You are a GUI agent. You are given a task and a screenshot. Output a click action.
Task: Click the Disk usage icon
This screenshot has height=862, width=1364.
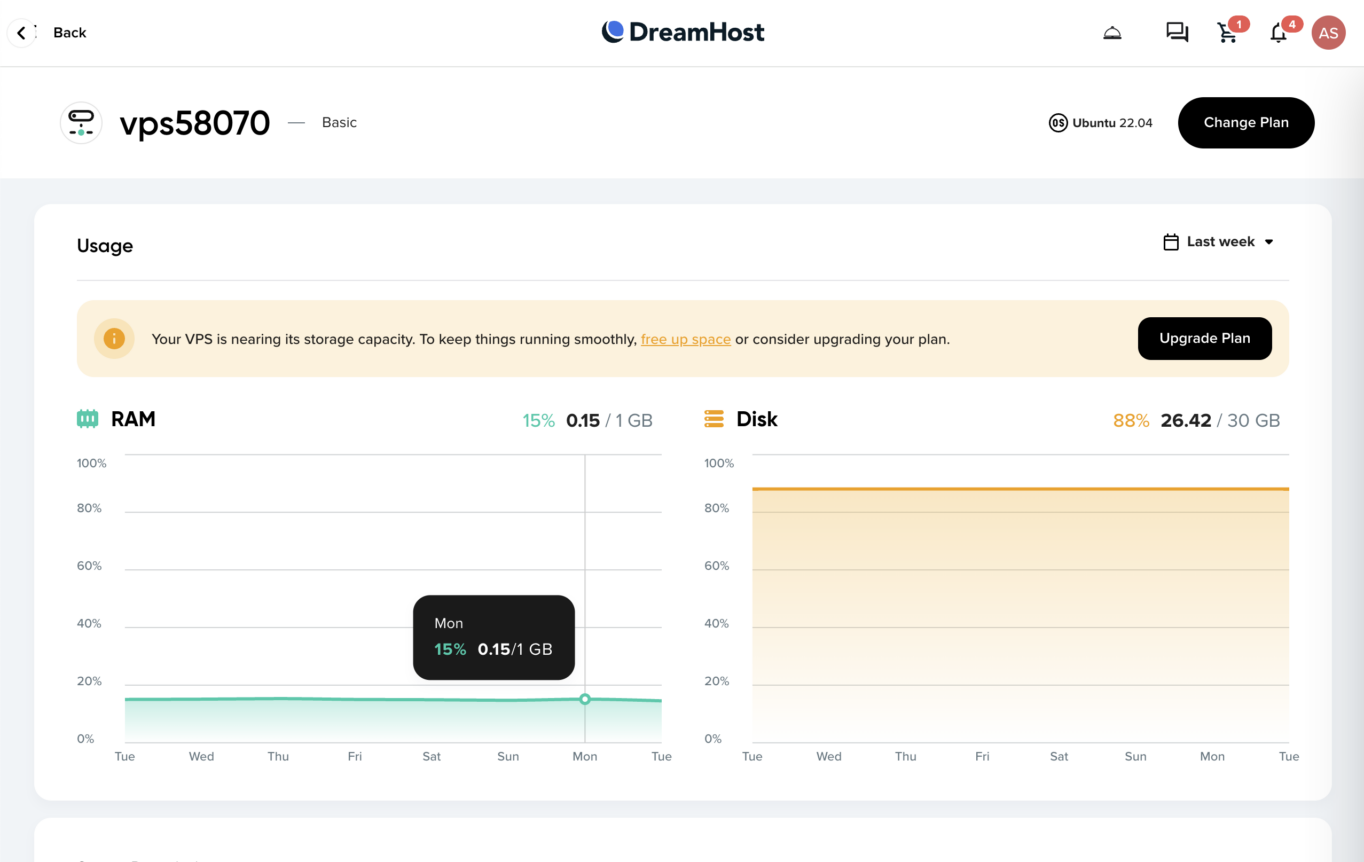(713, 418)
